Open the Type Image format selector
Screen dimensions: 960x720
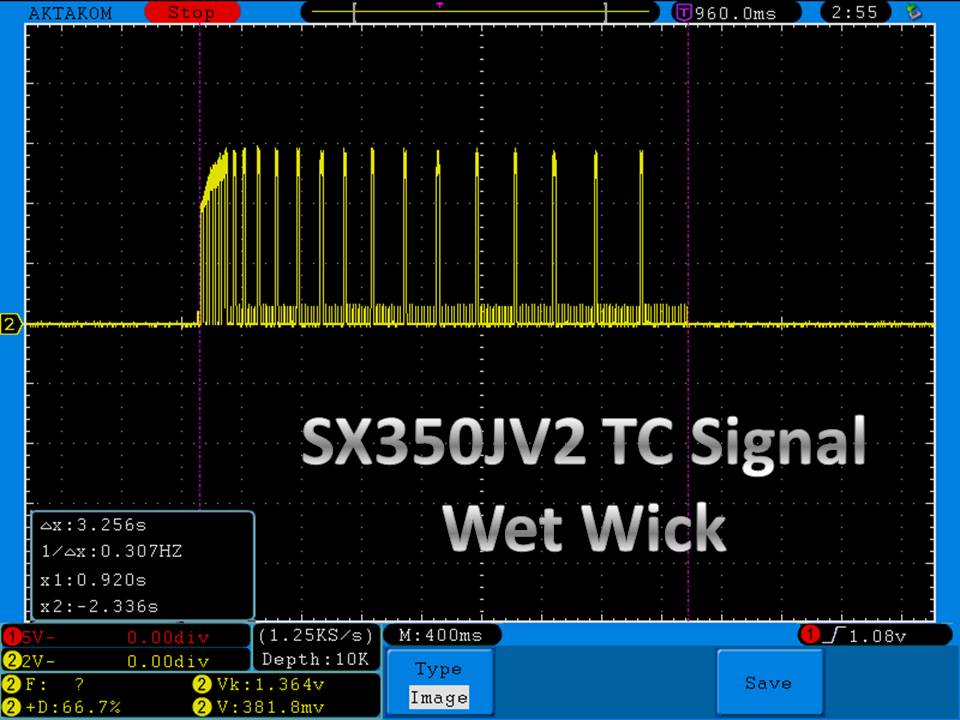[x=438, y=683]
